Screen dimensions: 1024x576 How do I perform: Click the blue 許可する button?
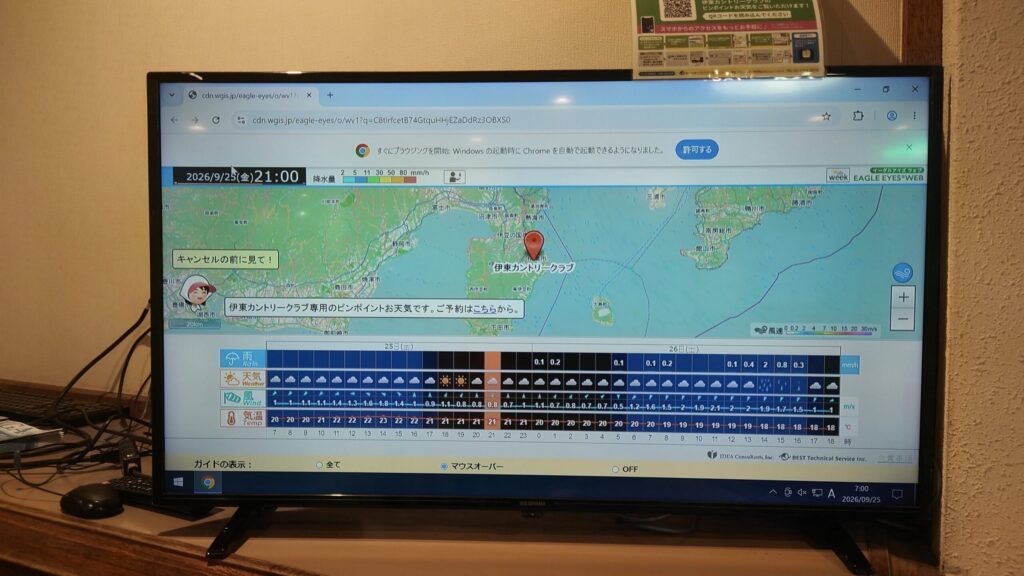coord(697,150)
